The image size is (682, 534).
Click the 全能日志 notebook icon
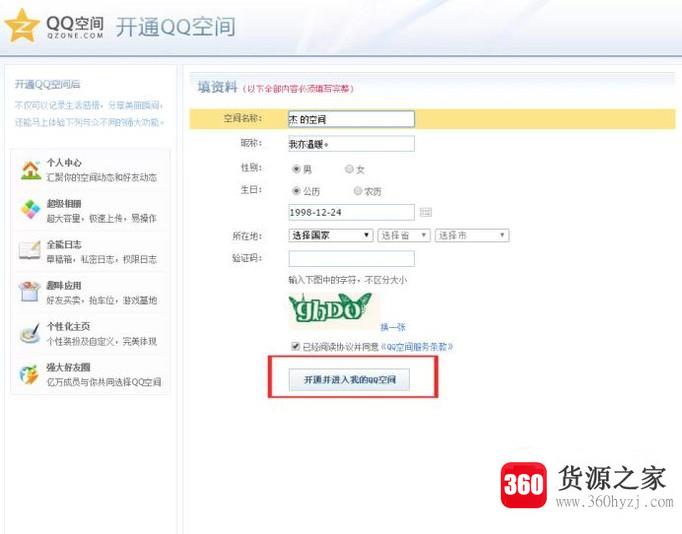click(30, 250)
